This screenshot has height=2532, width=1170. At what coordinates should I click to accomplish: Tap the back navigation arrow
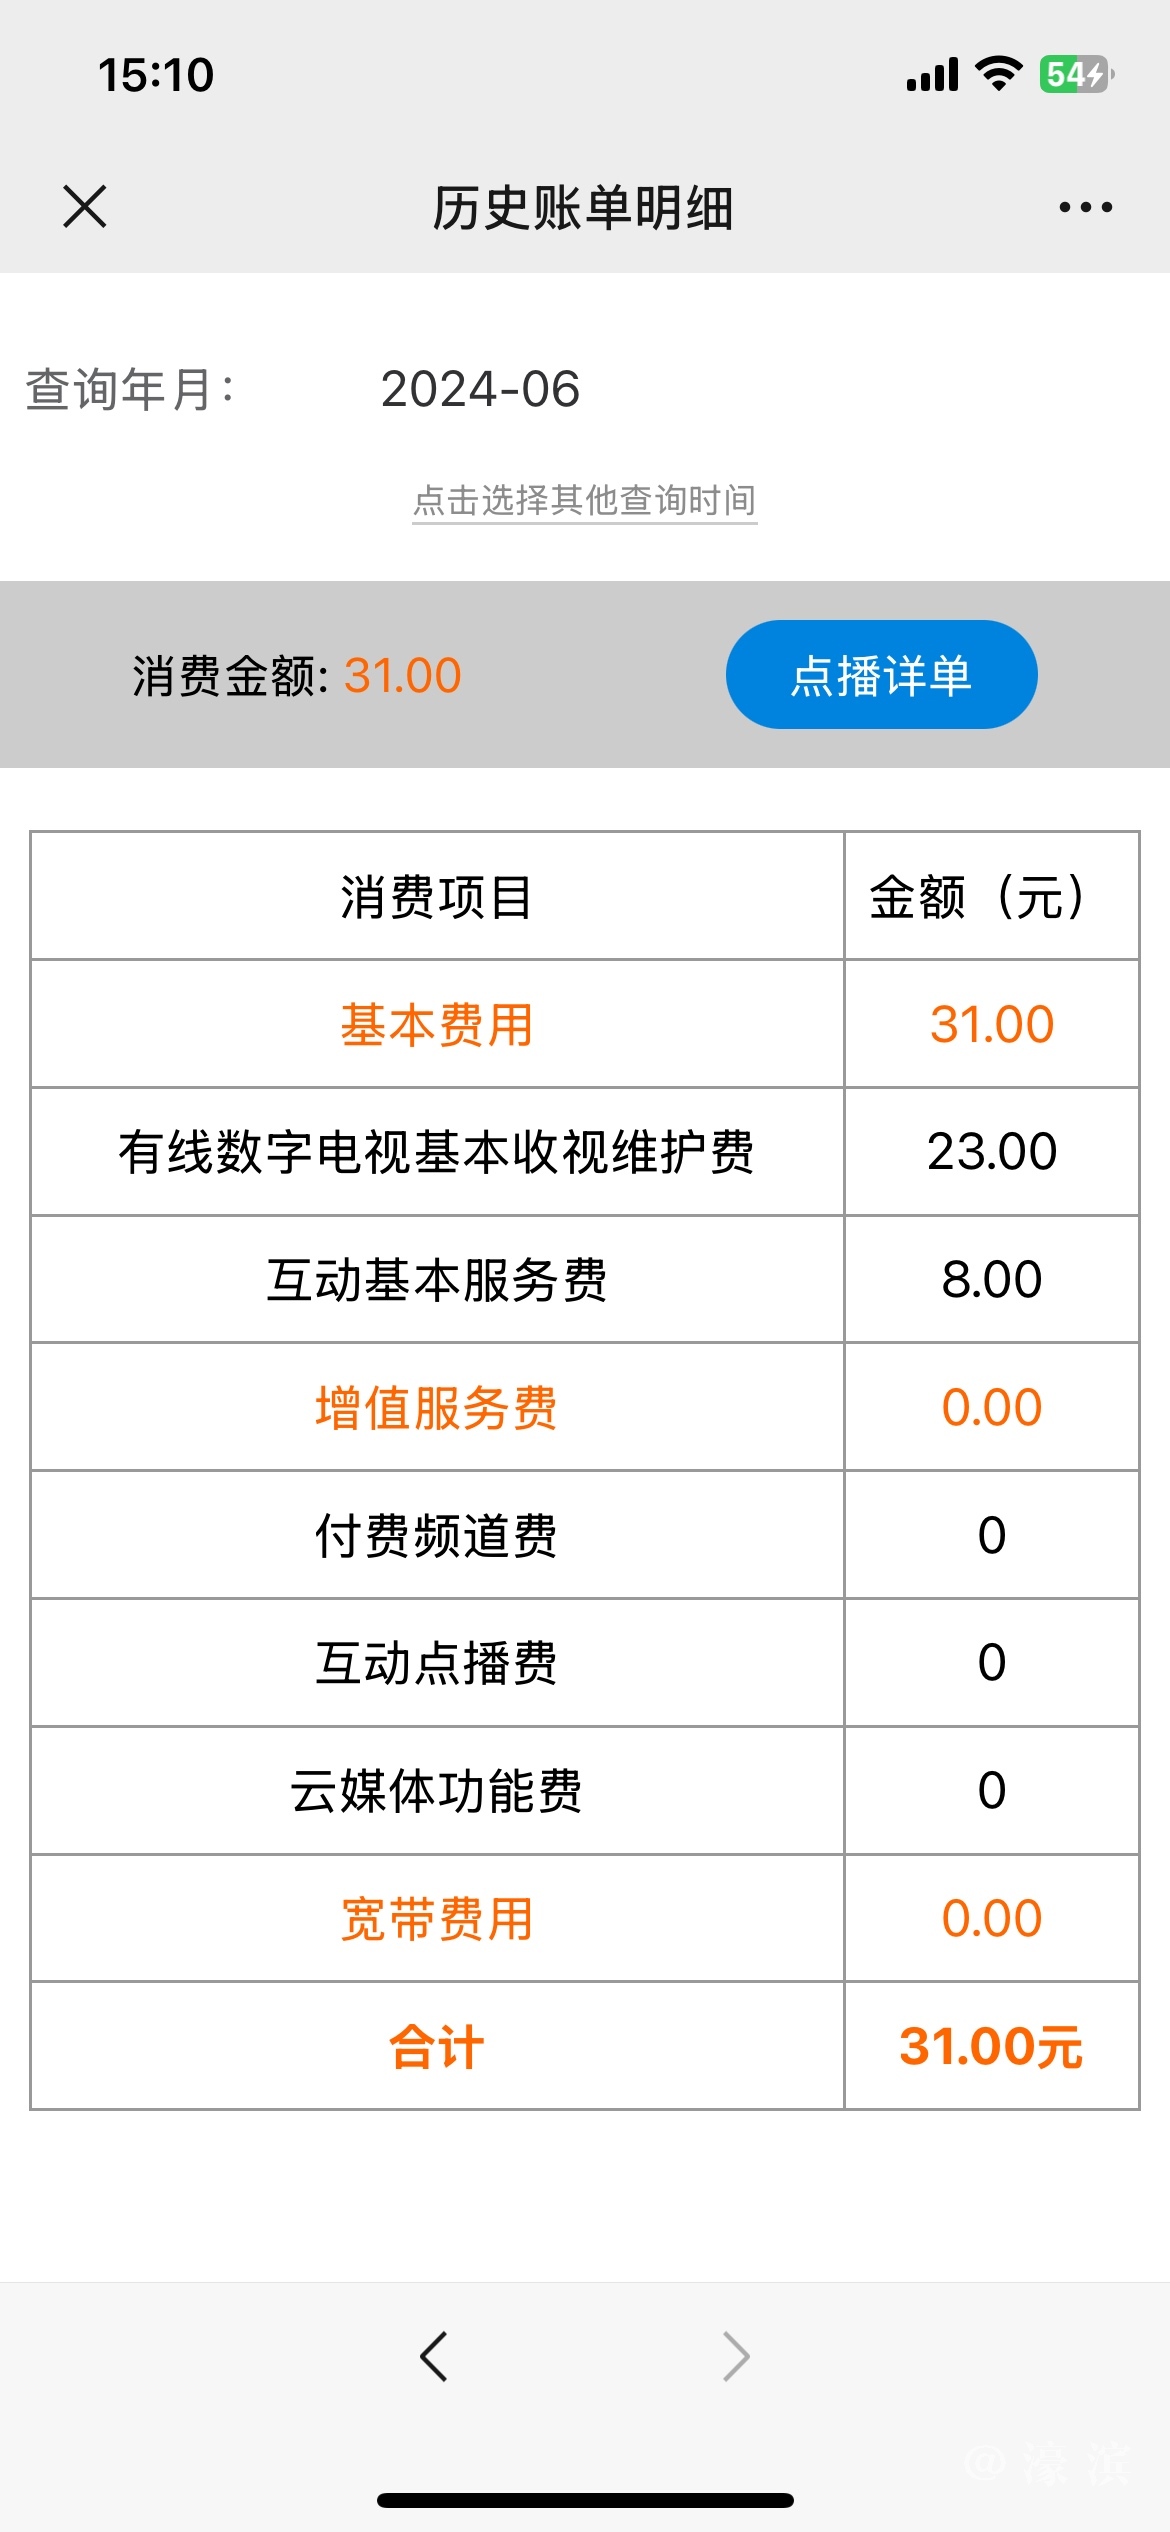[x=434, y=2357]
